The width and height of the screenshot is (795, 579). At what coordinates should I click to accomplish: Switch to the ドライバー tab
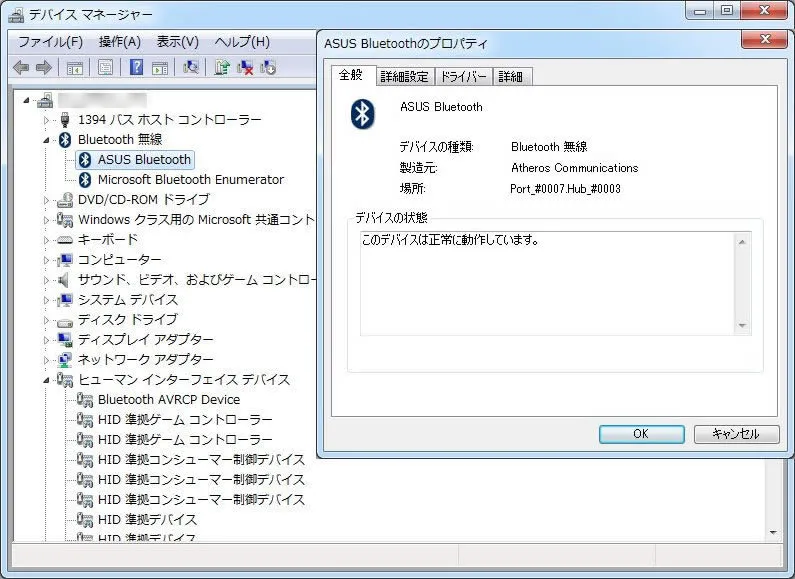pyautogui.click(x=463, y=77)
